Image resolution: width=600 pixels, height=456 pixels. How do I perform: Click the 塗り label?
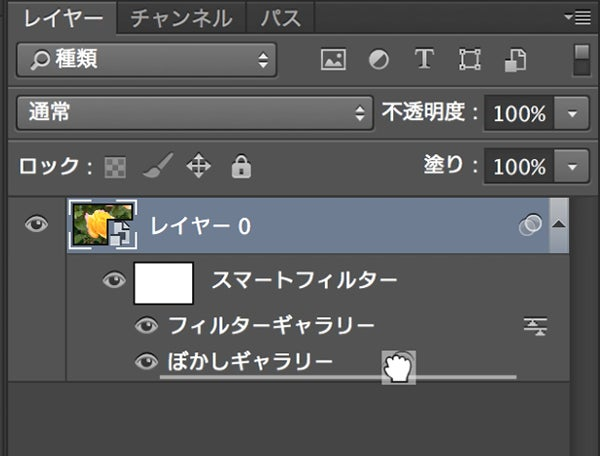point(451,165)
